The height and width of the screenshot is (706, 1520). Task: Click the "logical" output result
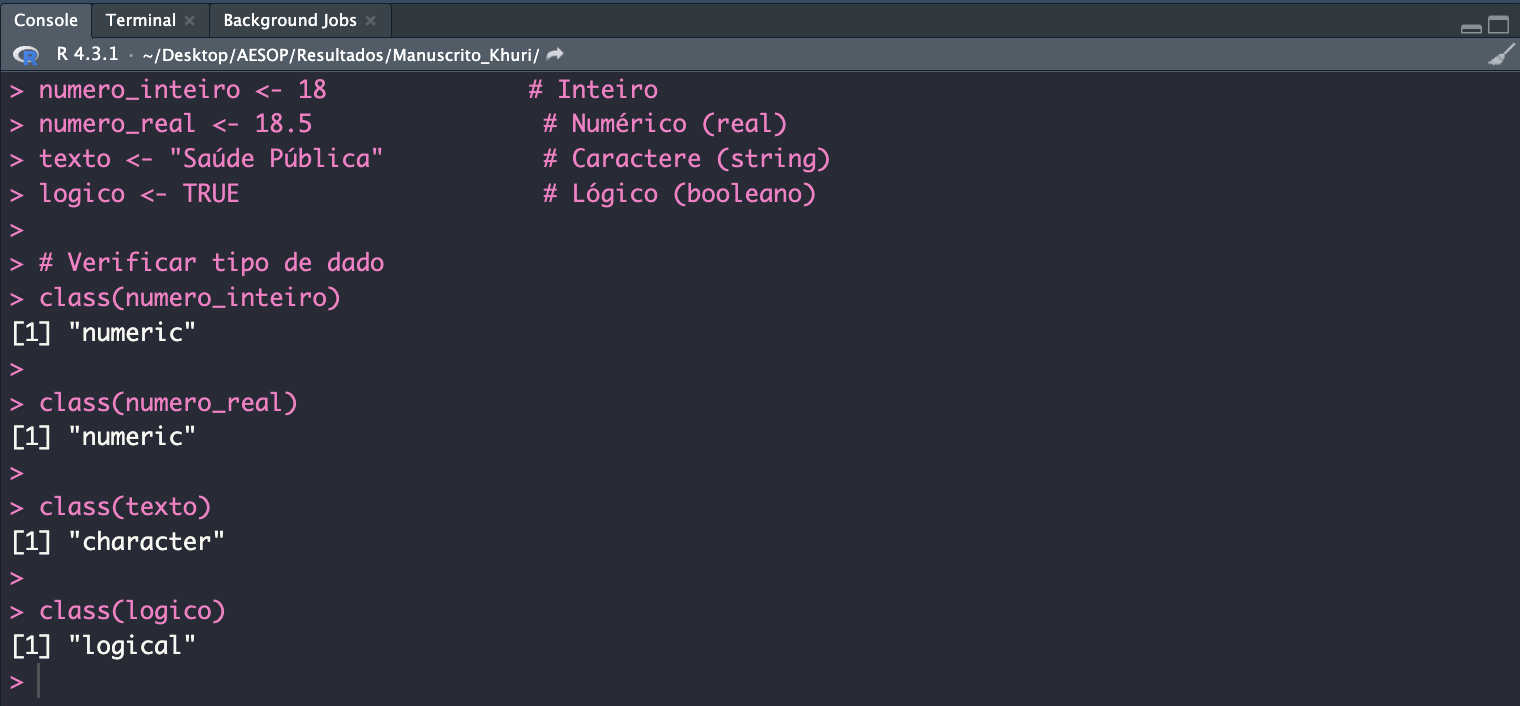(x=133, y=646)
